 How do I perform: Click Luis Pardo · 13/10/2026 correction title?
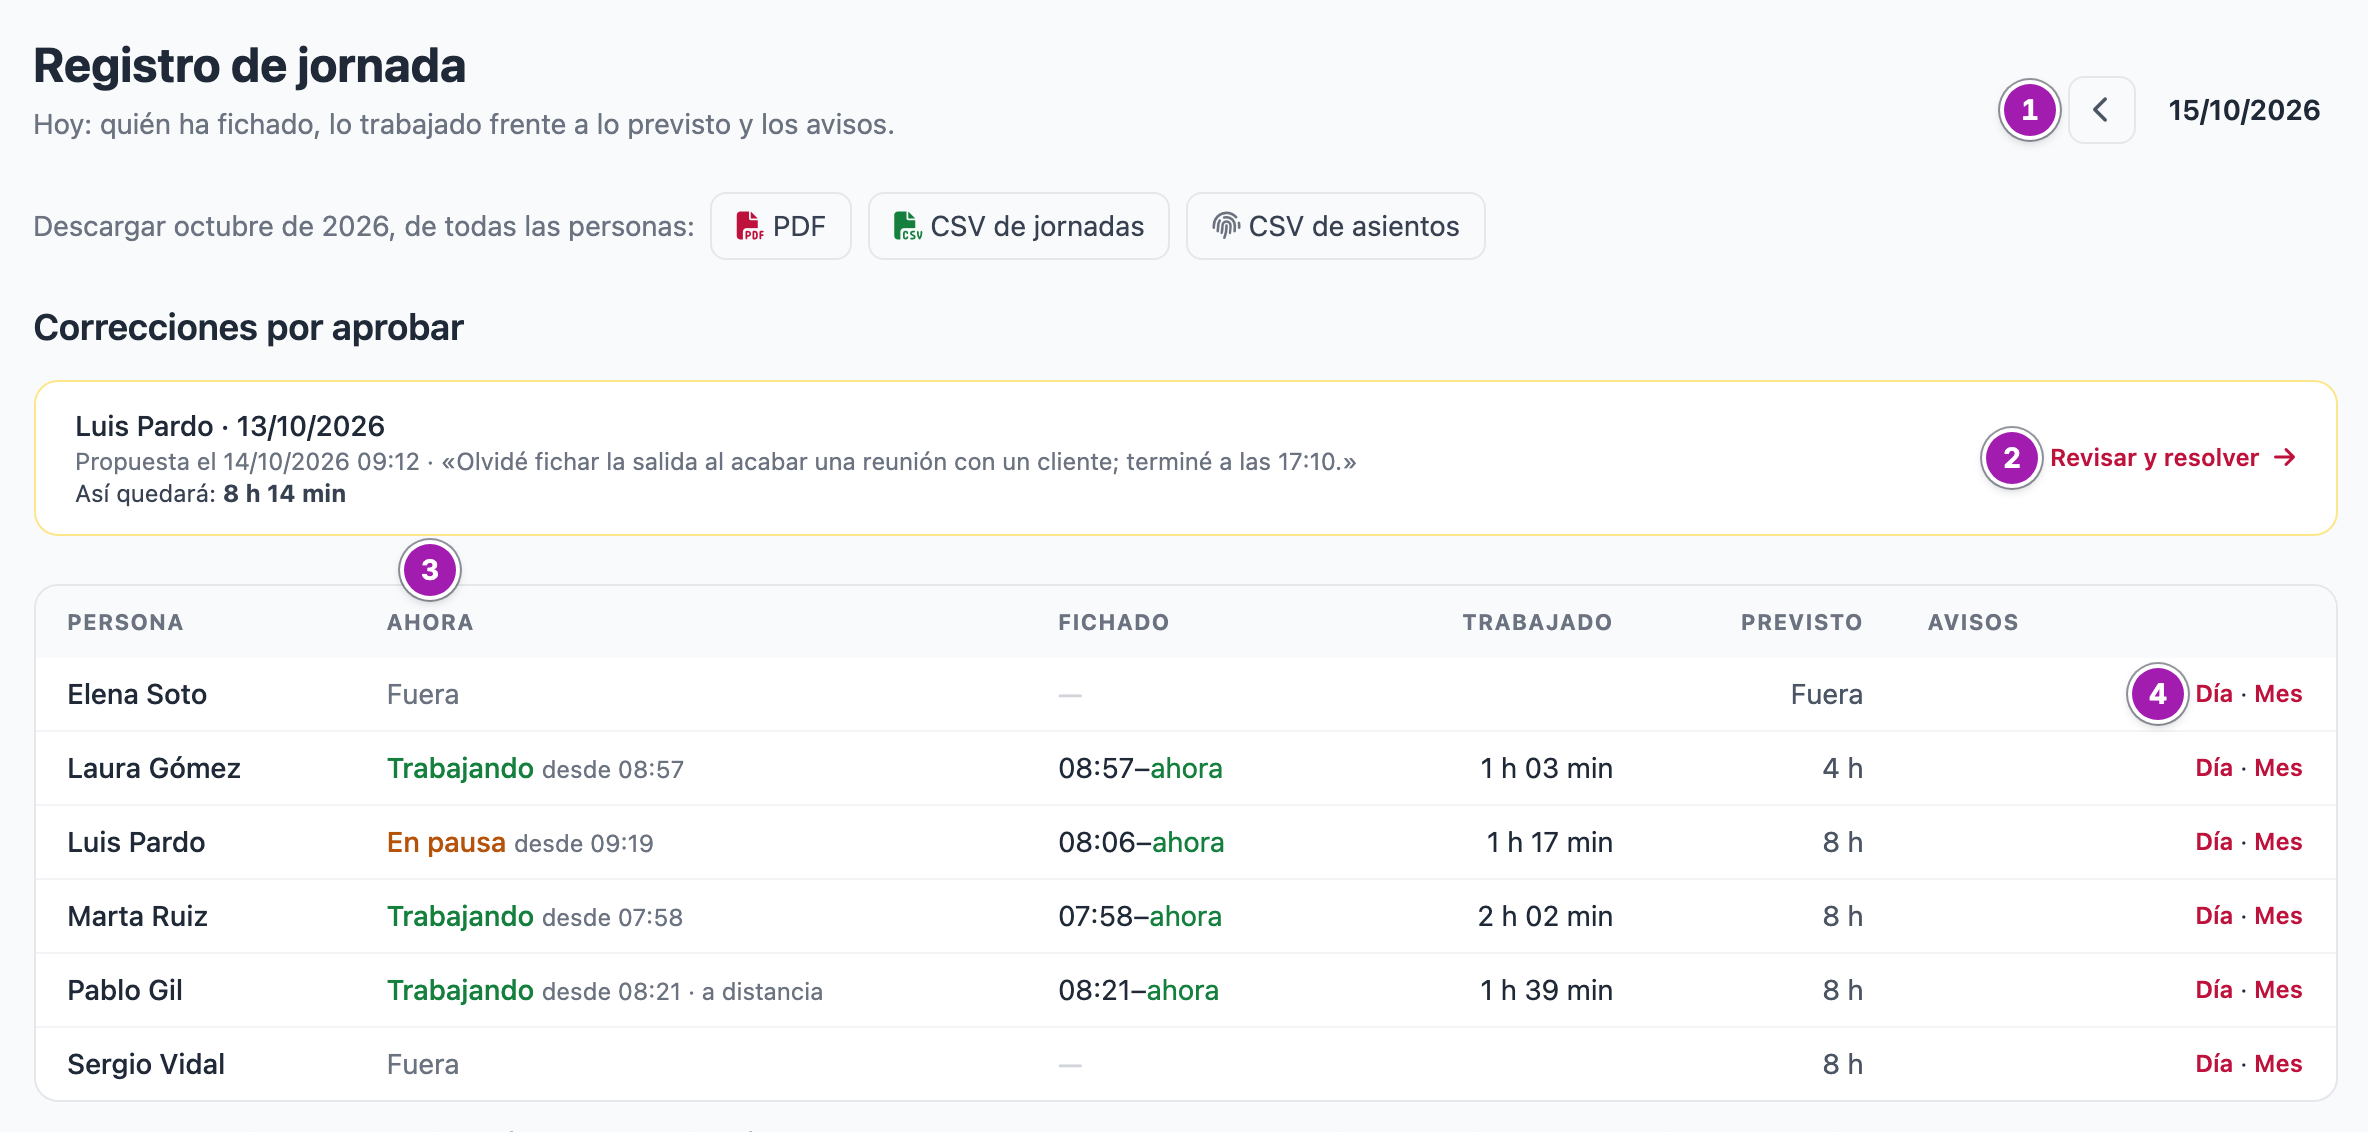click(230, 426)
